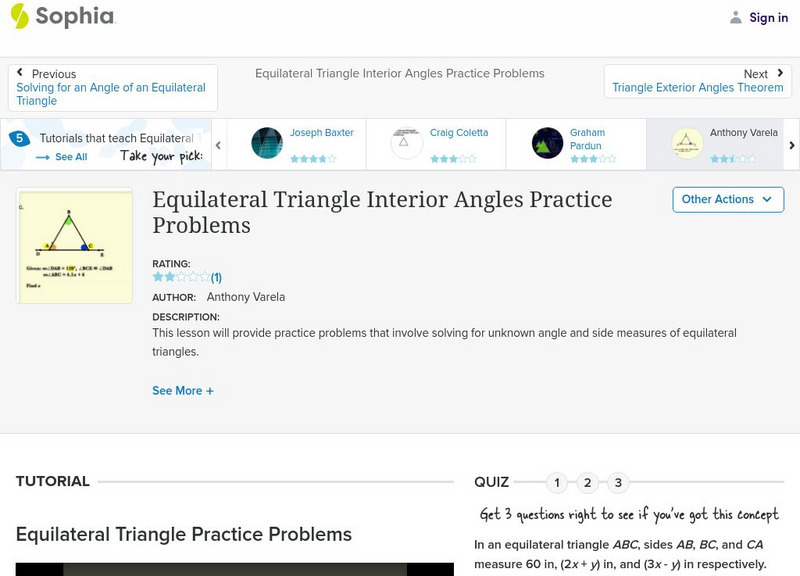Open Joseph Baxter's tutorial avatar
This screenshot has height=576, width=800.
[x=267, y=143]
